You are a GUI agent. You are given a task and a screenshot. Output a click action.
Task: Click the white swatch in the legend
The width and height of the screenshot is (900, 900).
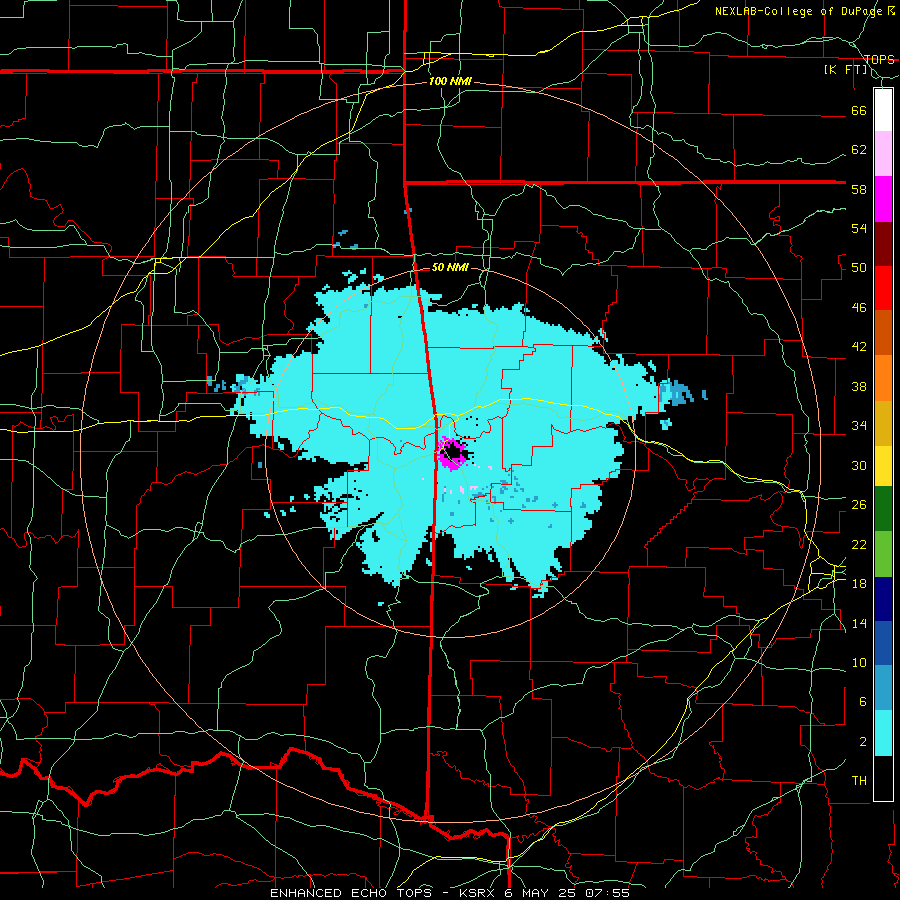pyautogui.click(x=883, y=110)
